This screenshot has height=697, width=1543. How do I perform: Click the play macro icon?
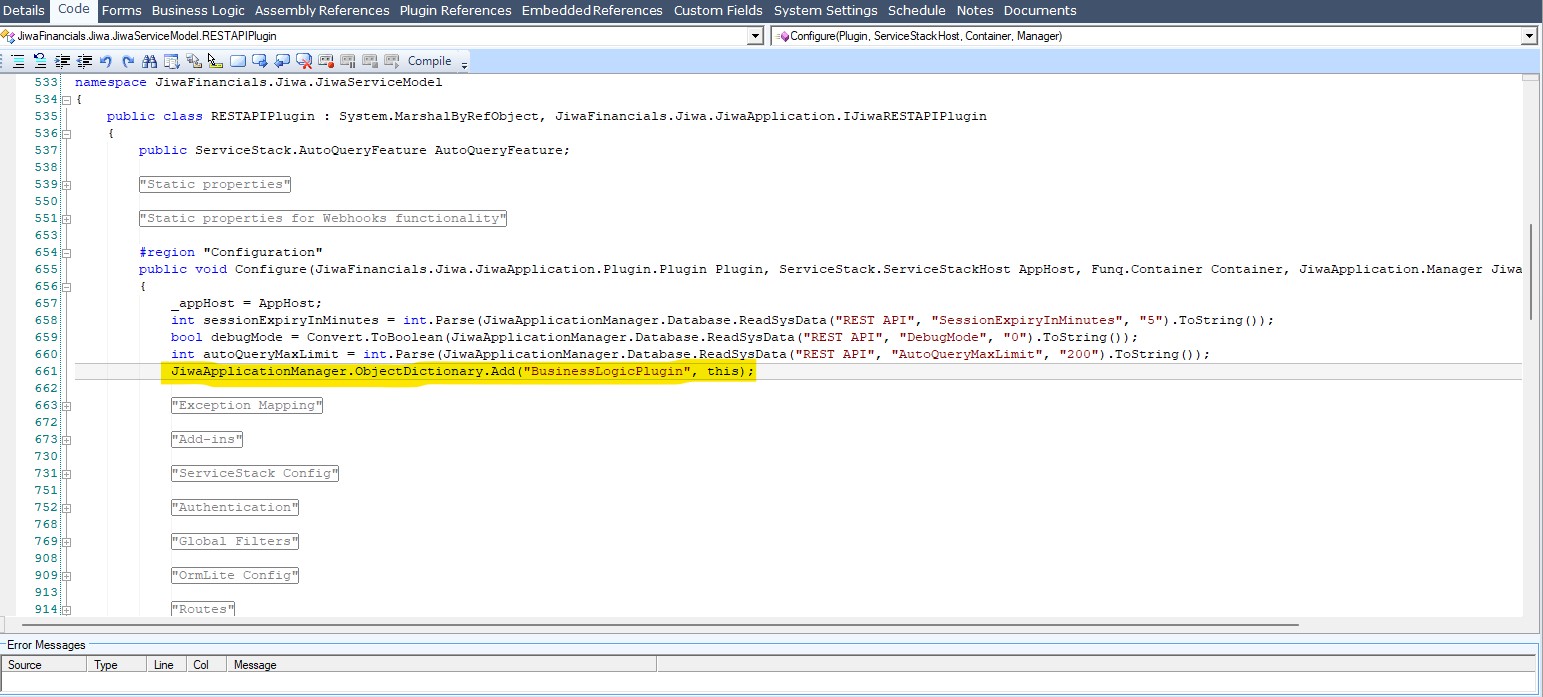[391, 61]
